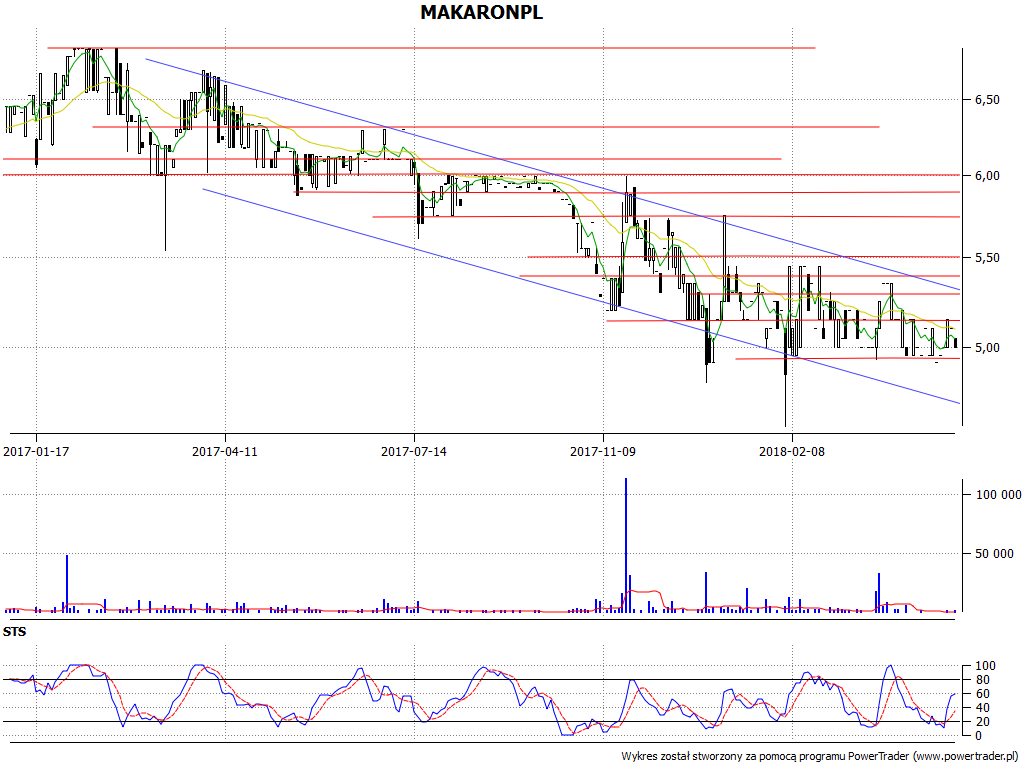Click the STS axis value 80
Screen dimensions: 1024x768
tap(982, 680)
